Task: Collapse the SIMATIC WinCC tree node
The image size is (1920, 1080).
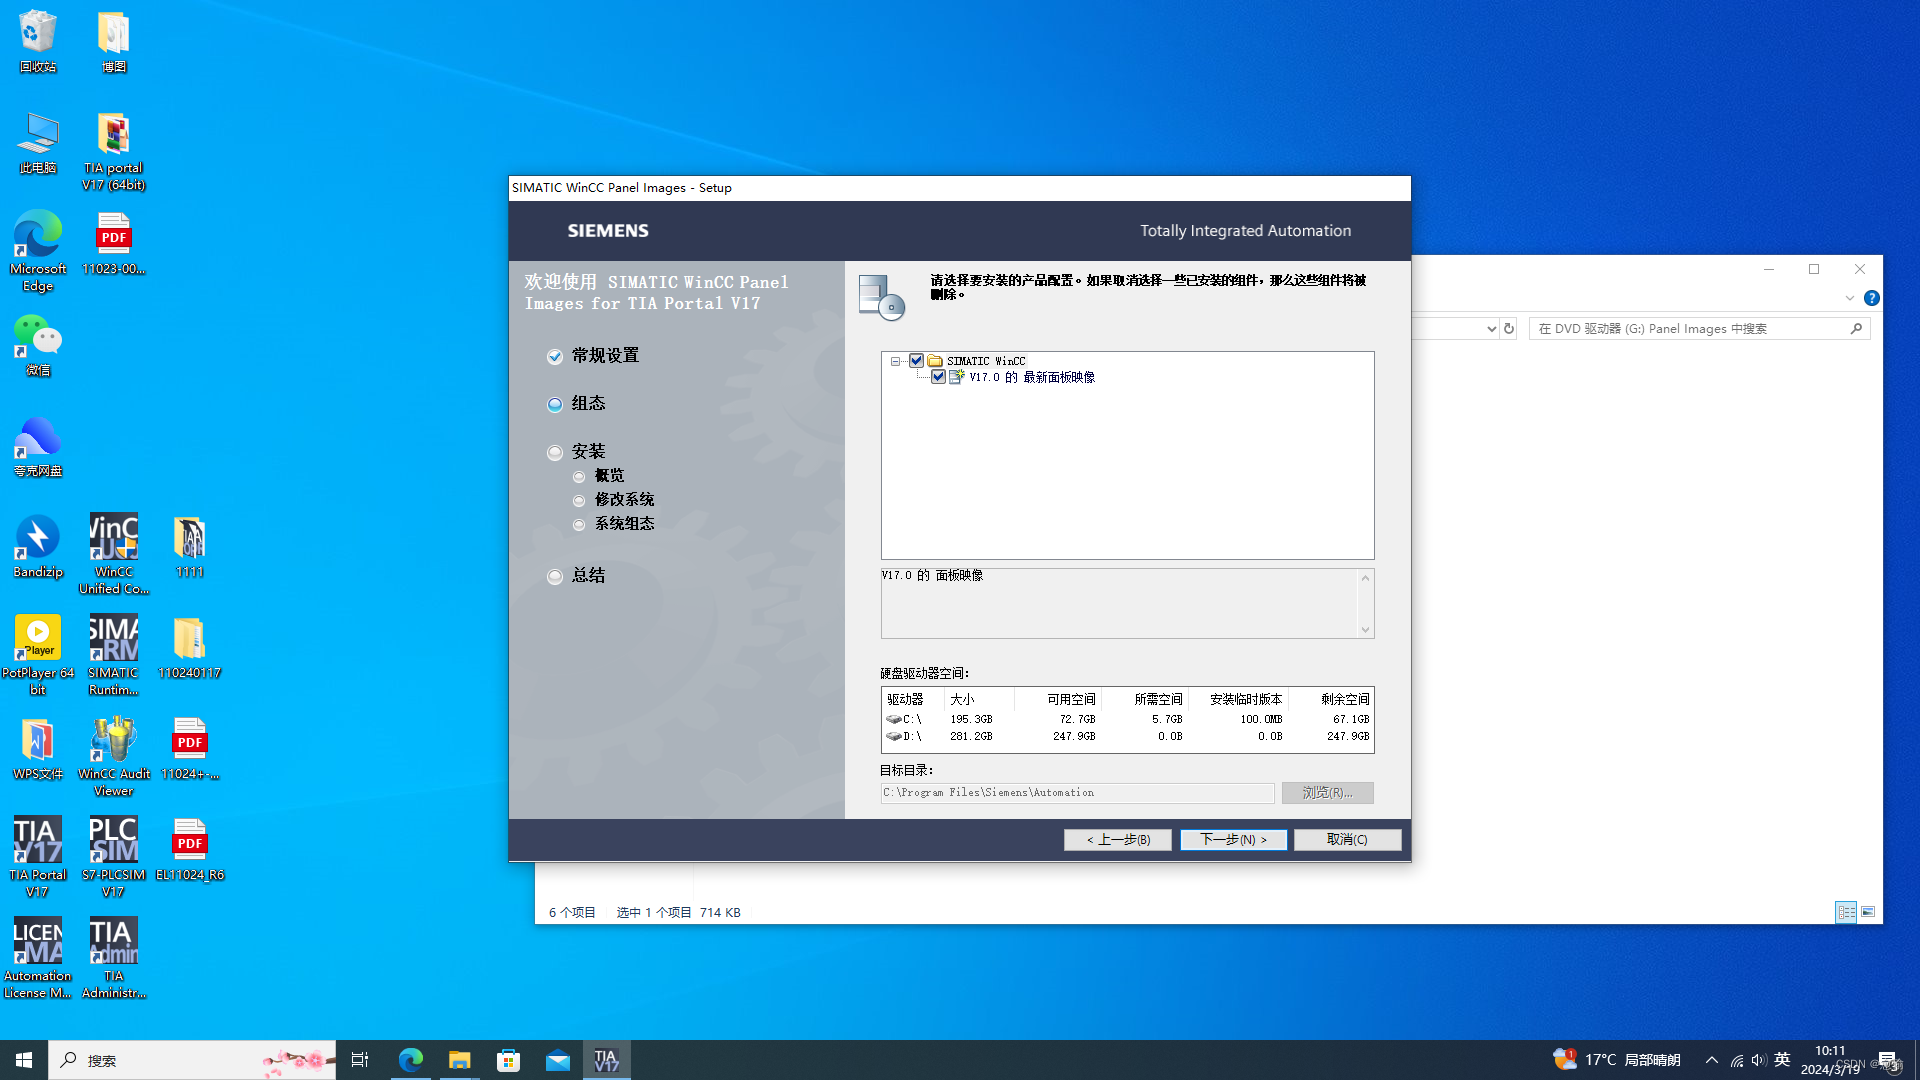Action: [895, 361]
